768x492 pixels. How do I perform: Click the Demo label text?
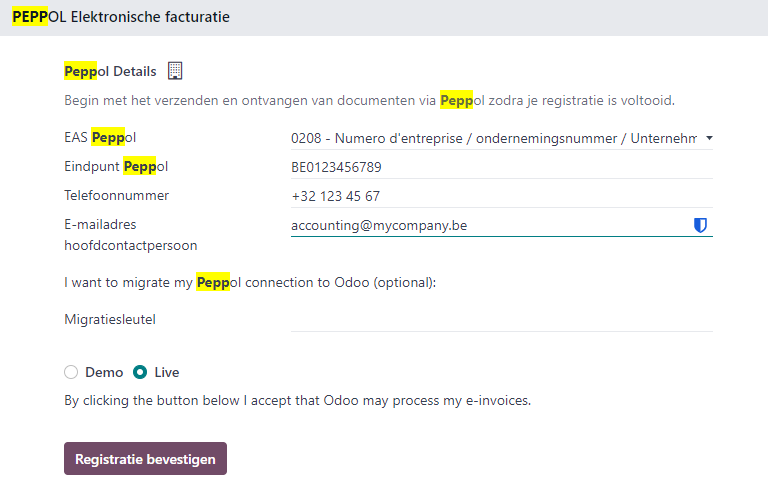[x=104, y=372]
